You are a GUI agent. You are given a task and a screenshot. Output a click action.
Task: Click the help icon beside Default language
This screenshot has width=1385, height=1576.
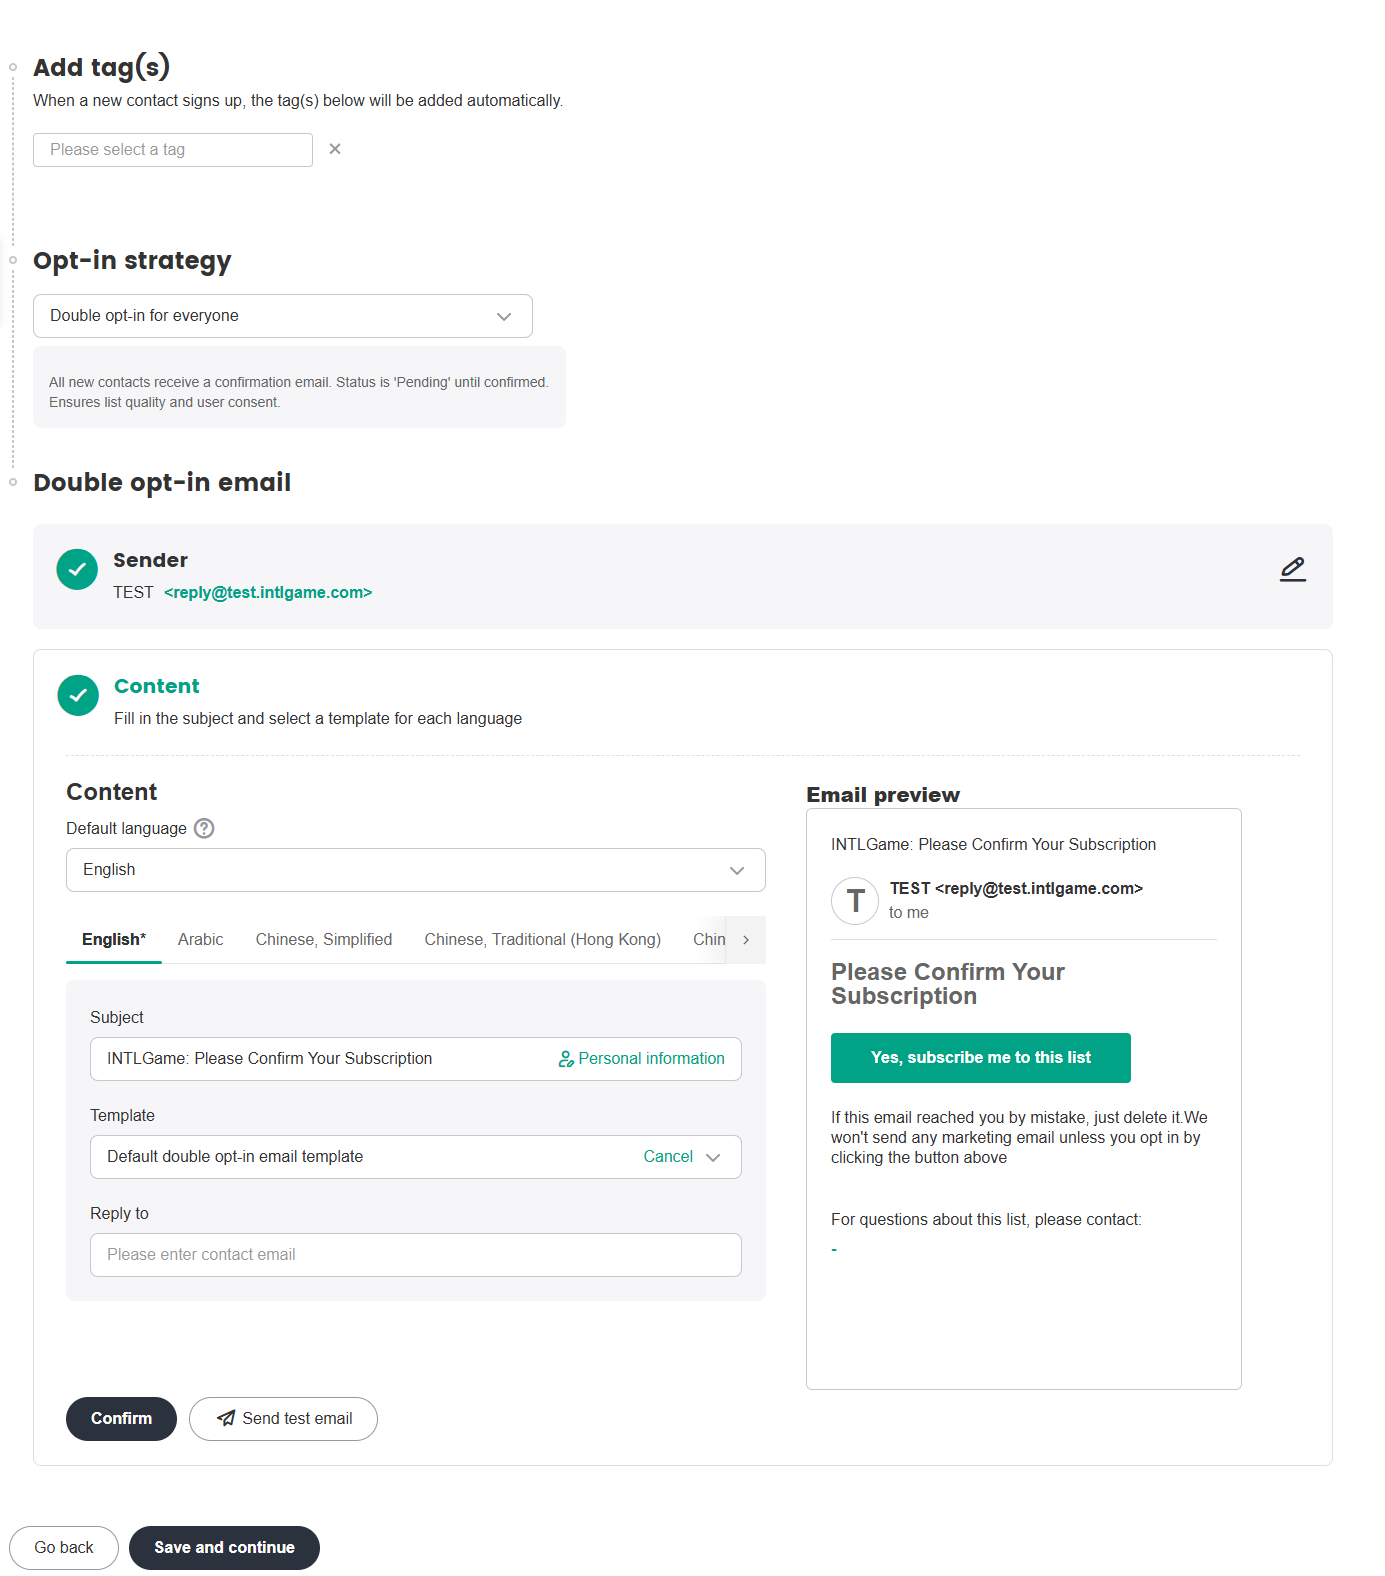[204, 828]
